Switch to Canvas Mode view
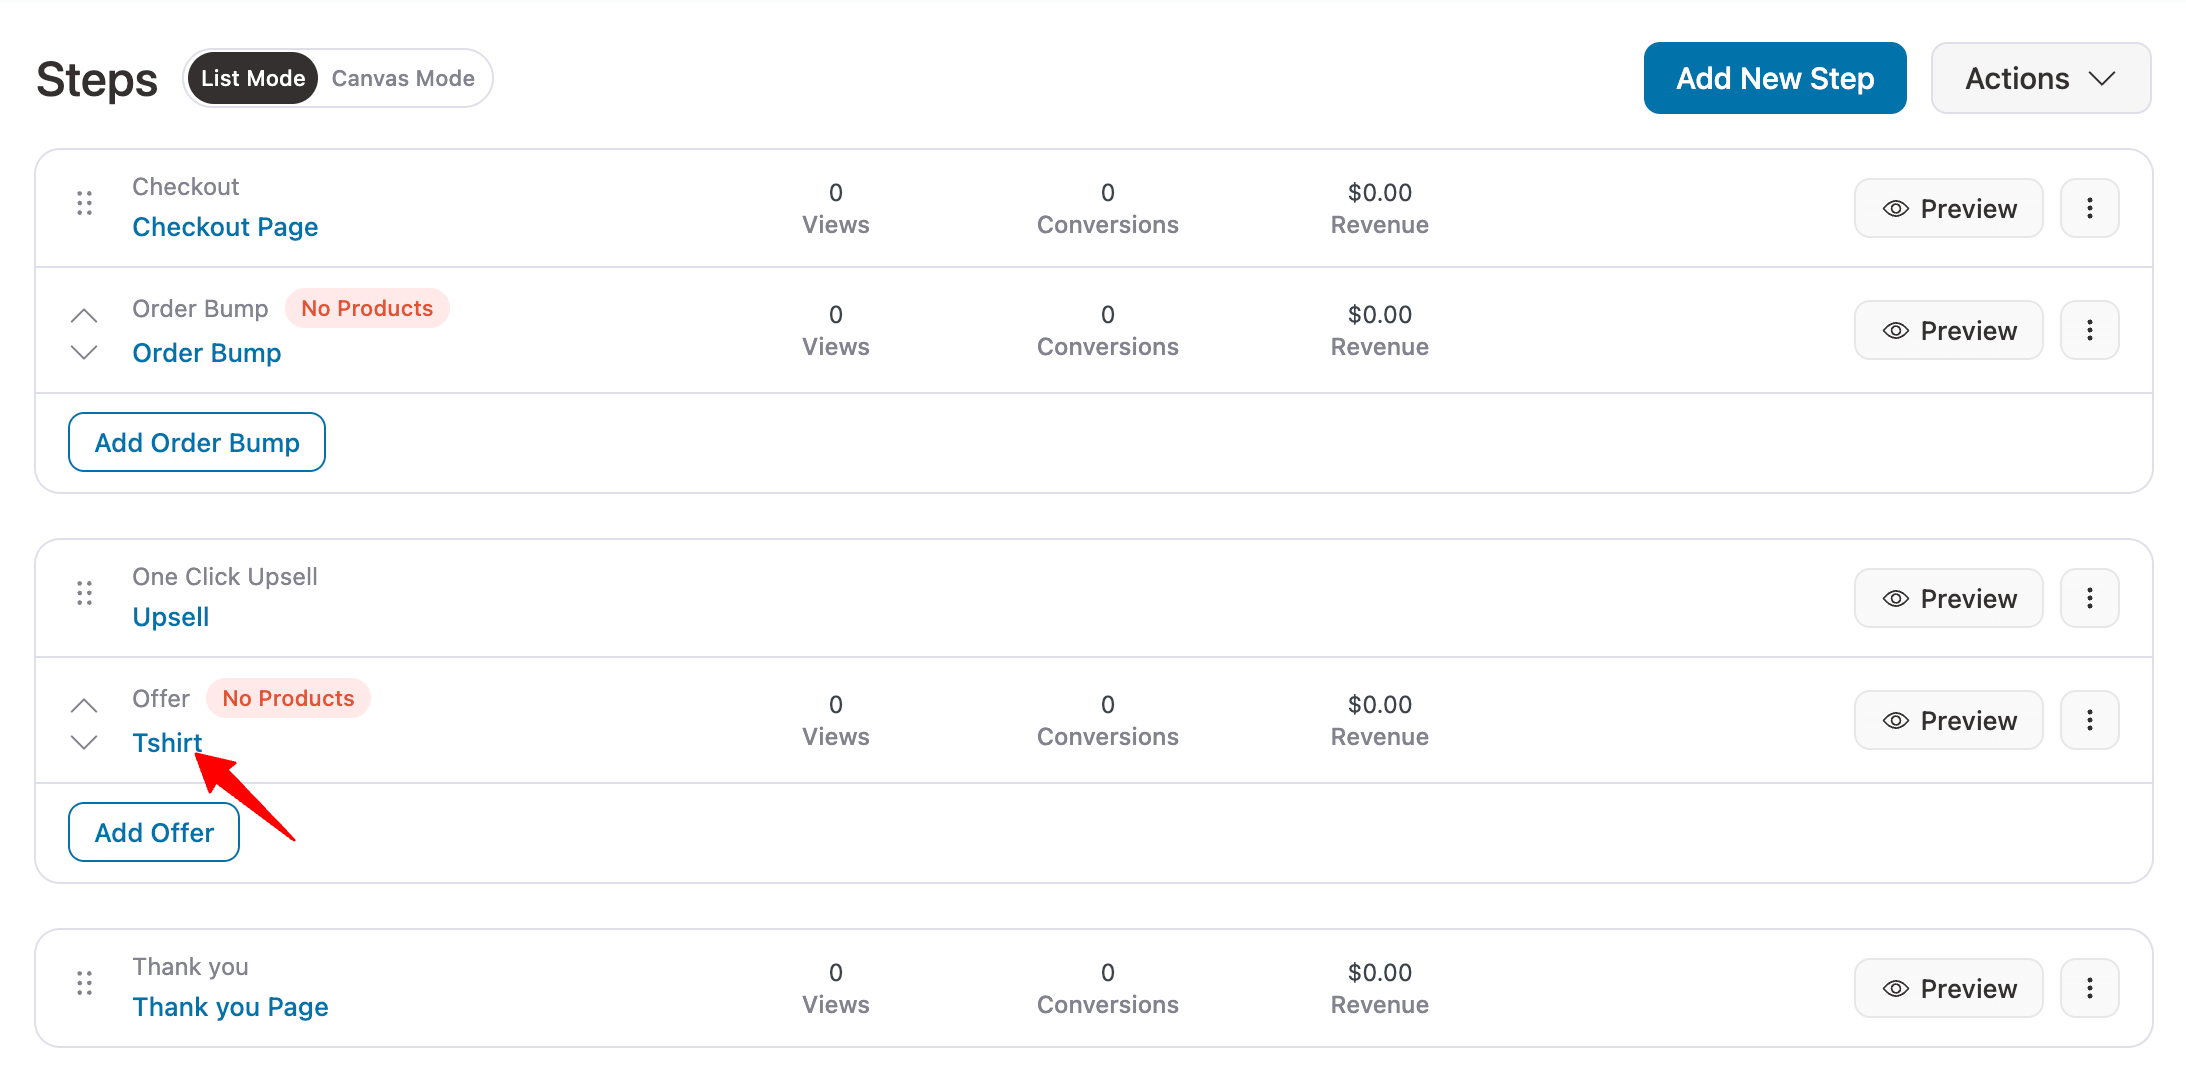Viewport: 2186px width, 1090px height. tap(403, 78)
